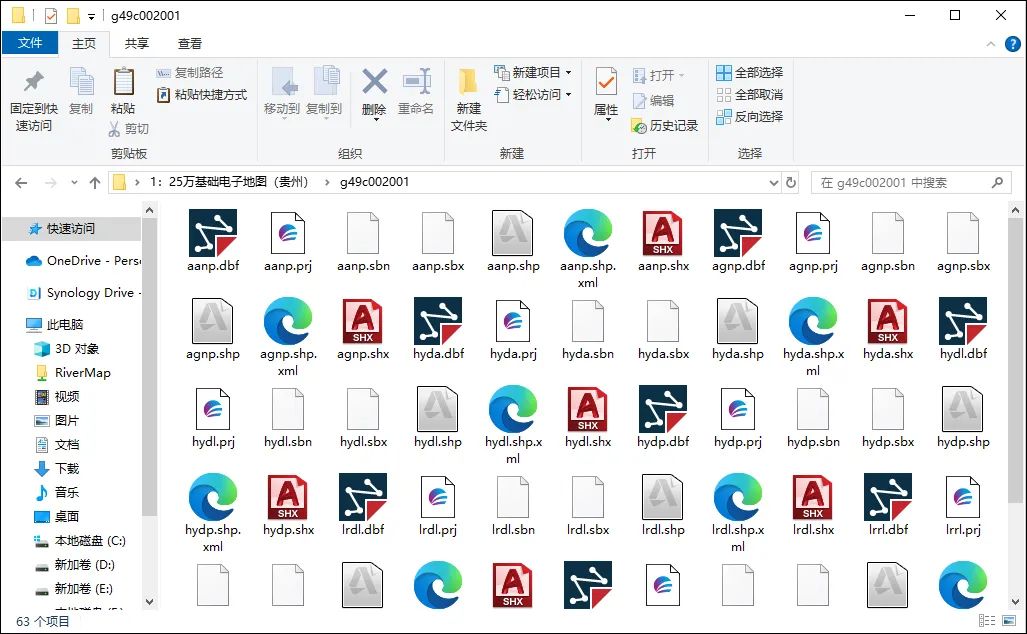The image size is (1027, 634).
Task: Select the aanp.shp.xml Edge file icon
Action: coord(588,233)
